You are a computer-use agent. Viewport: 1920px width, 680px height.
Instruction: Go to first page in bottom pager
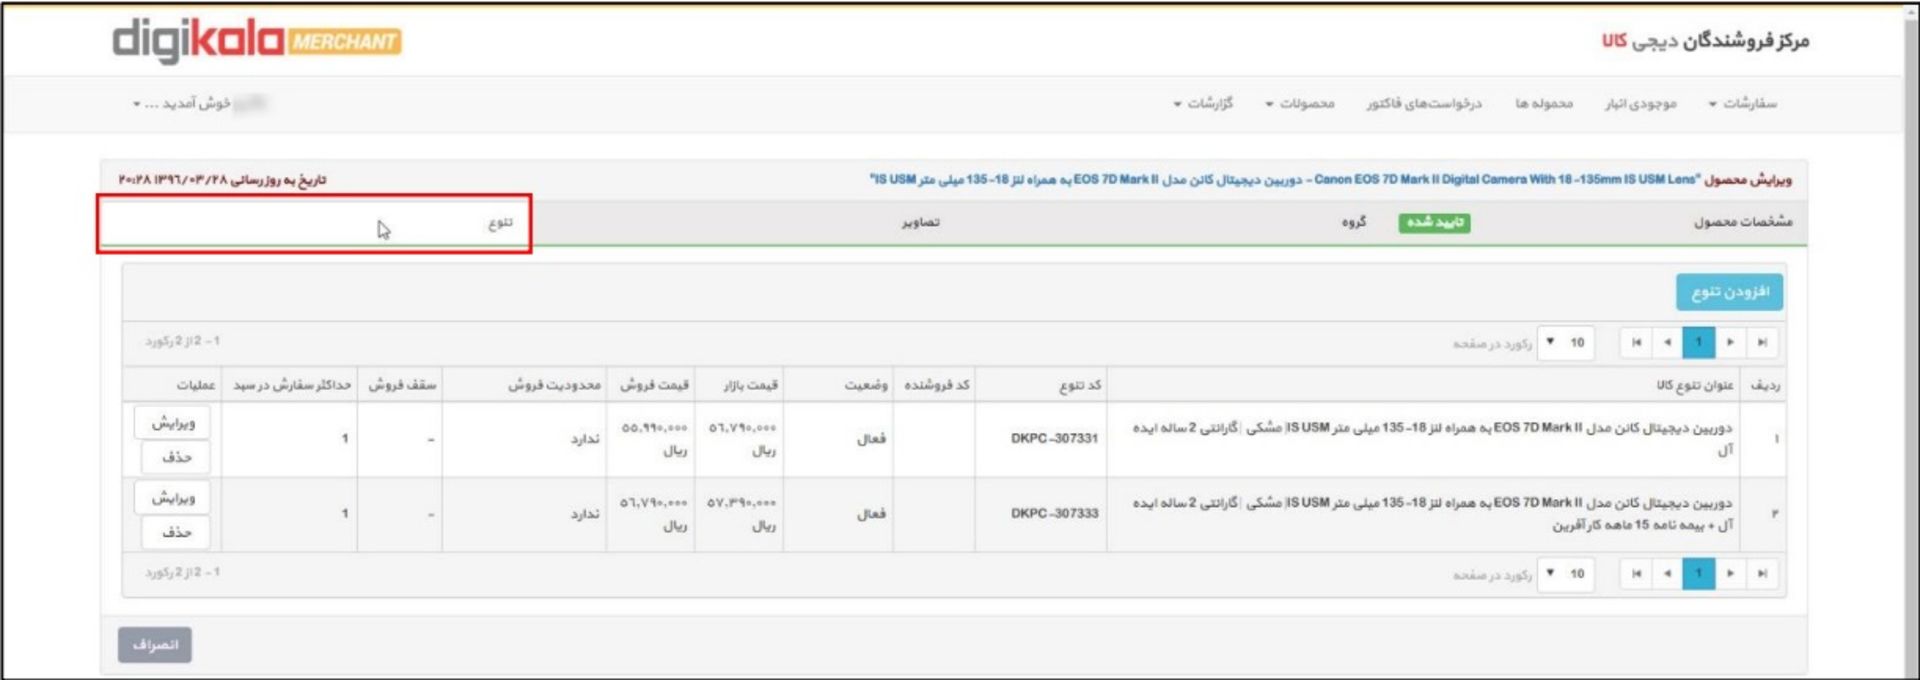coord(1762,573)
